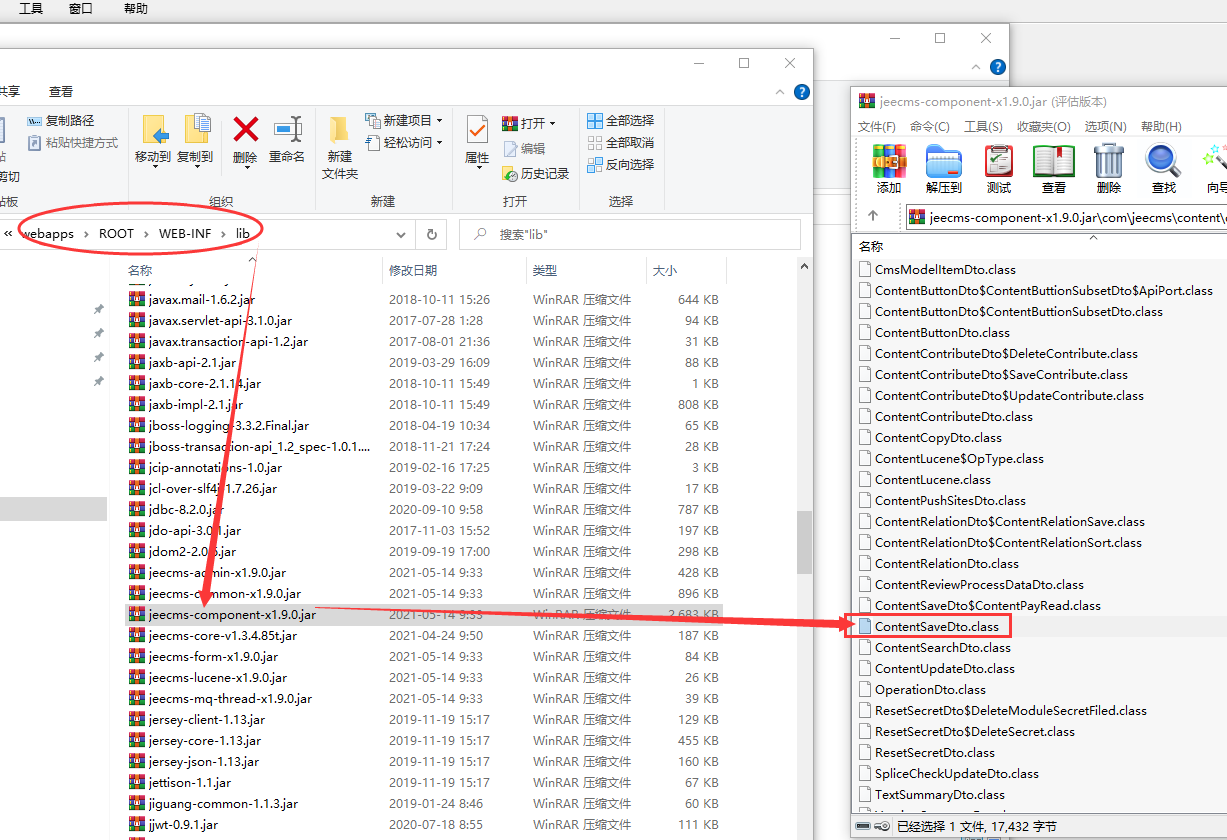Image resolution: width=1227 pixels, height=840 pixels.
Task: Click the red X Delete icon in Explorer ribbon
Action: [245, 130]
